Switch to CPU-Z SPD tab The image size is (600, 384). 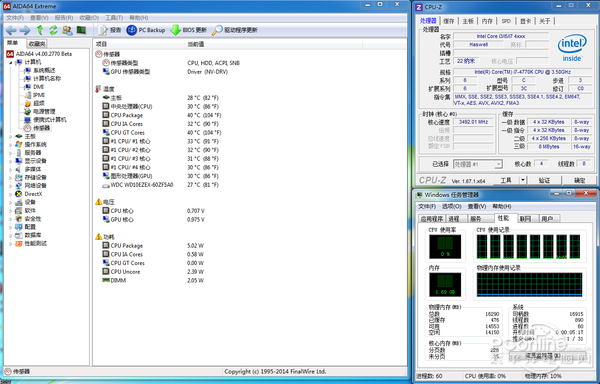[x=506, y=21]
